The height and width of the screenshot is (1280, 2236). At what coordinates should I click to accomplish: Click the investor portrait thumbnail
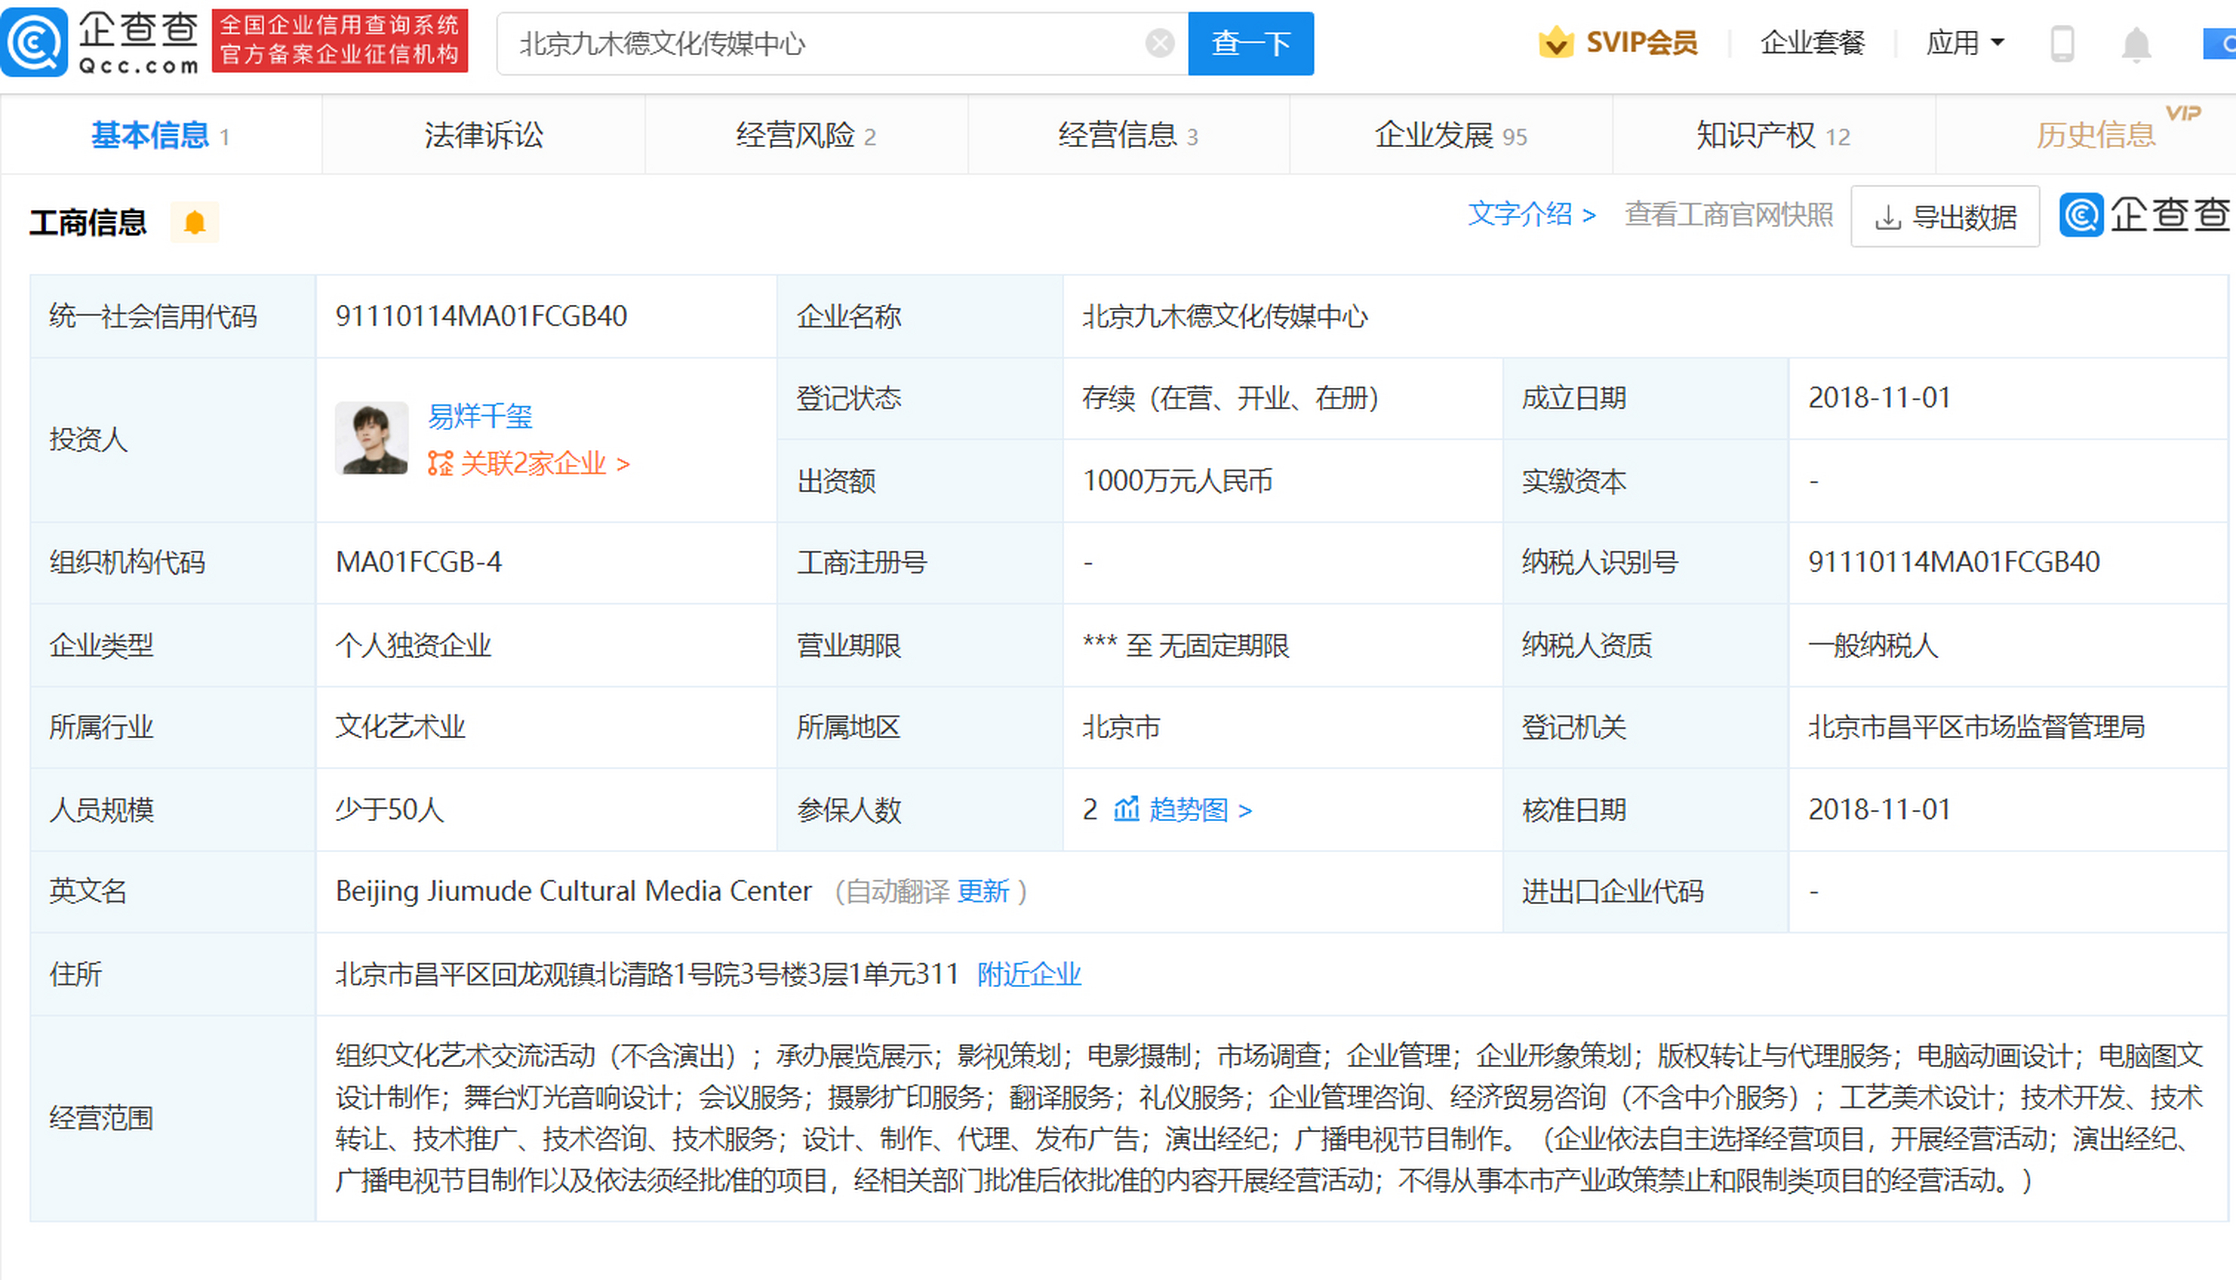tap(371, 438)
